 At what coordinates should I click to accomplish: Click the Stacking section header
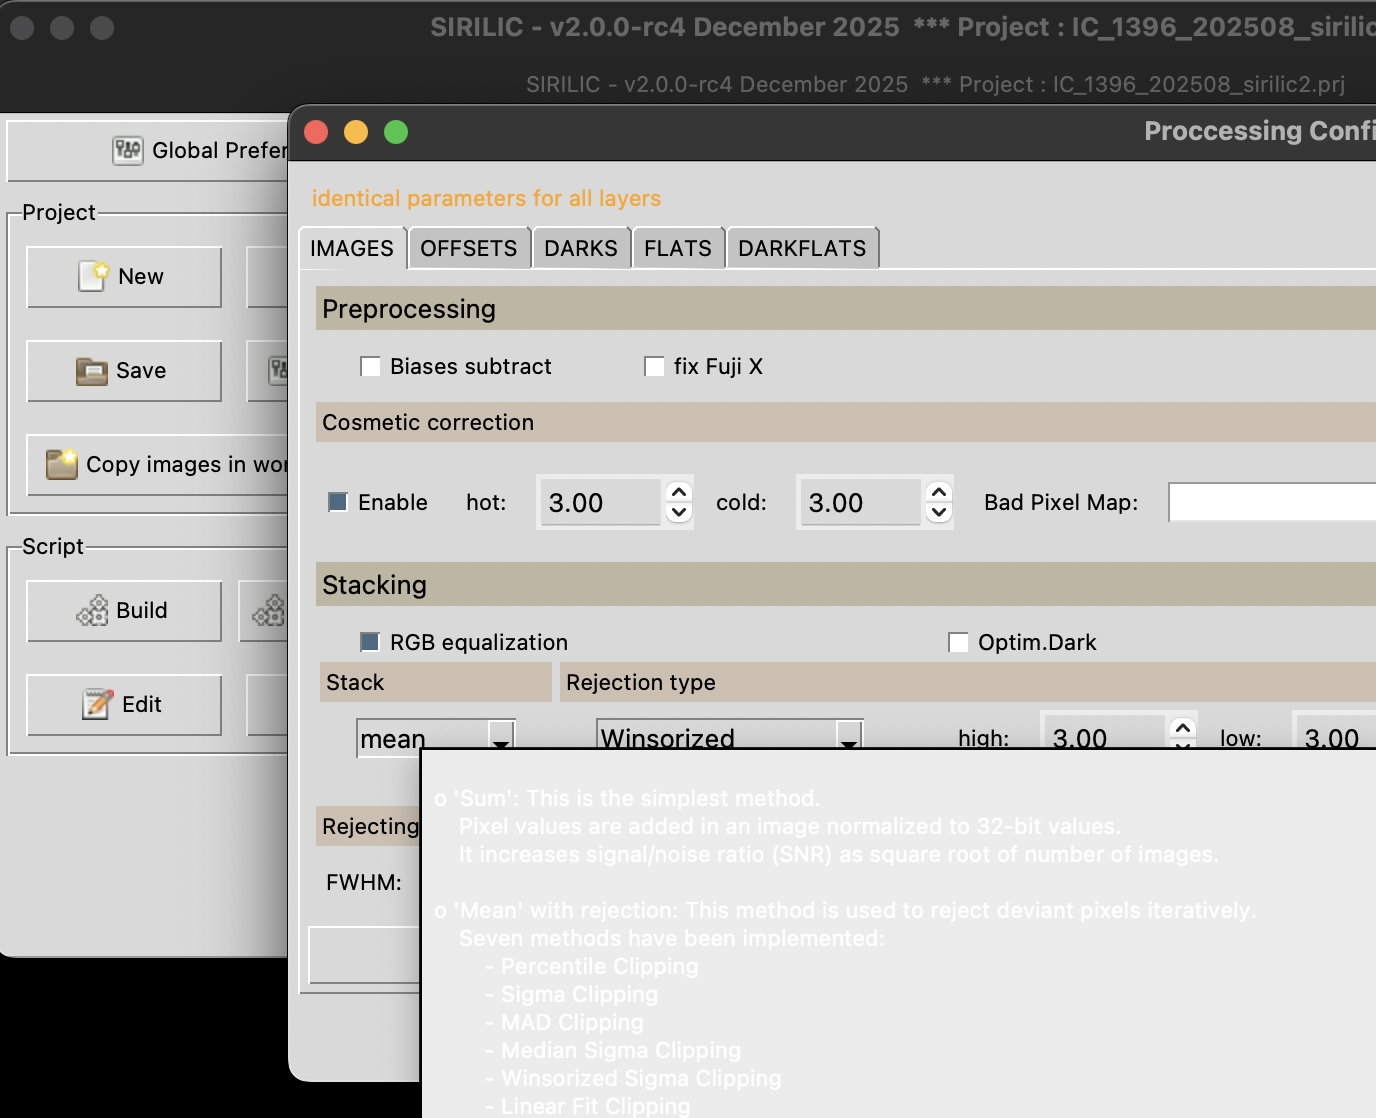pyautogui.click(x=846, y=585)
